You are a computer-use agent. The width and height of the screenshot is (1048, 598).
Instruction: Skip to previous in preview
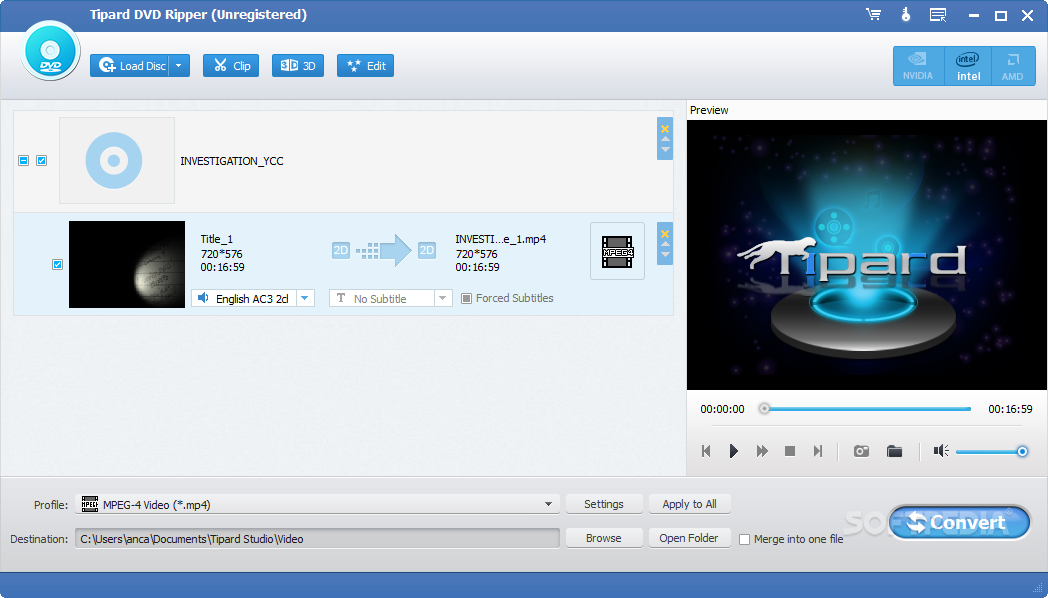click(706, 451)
